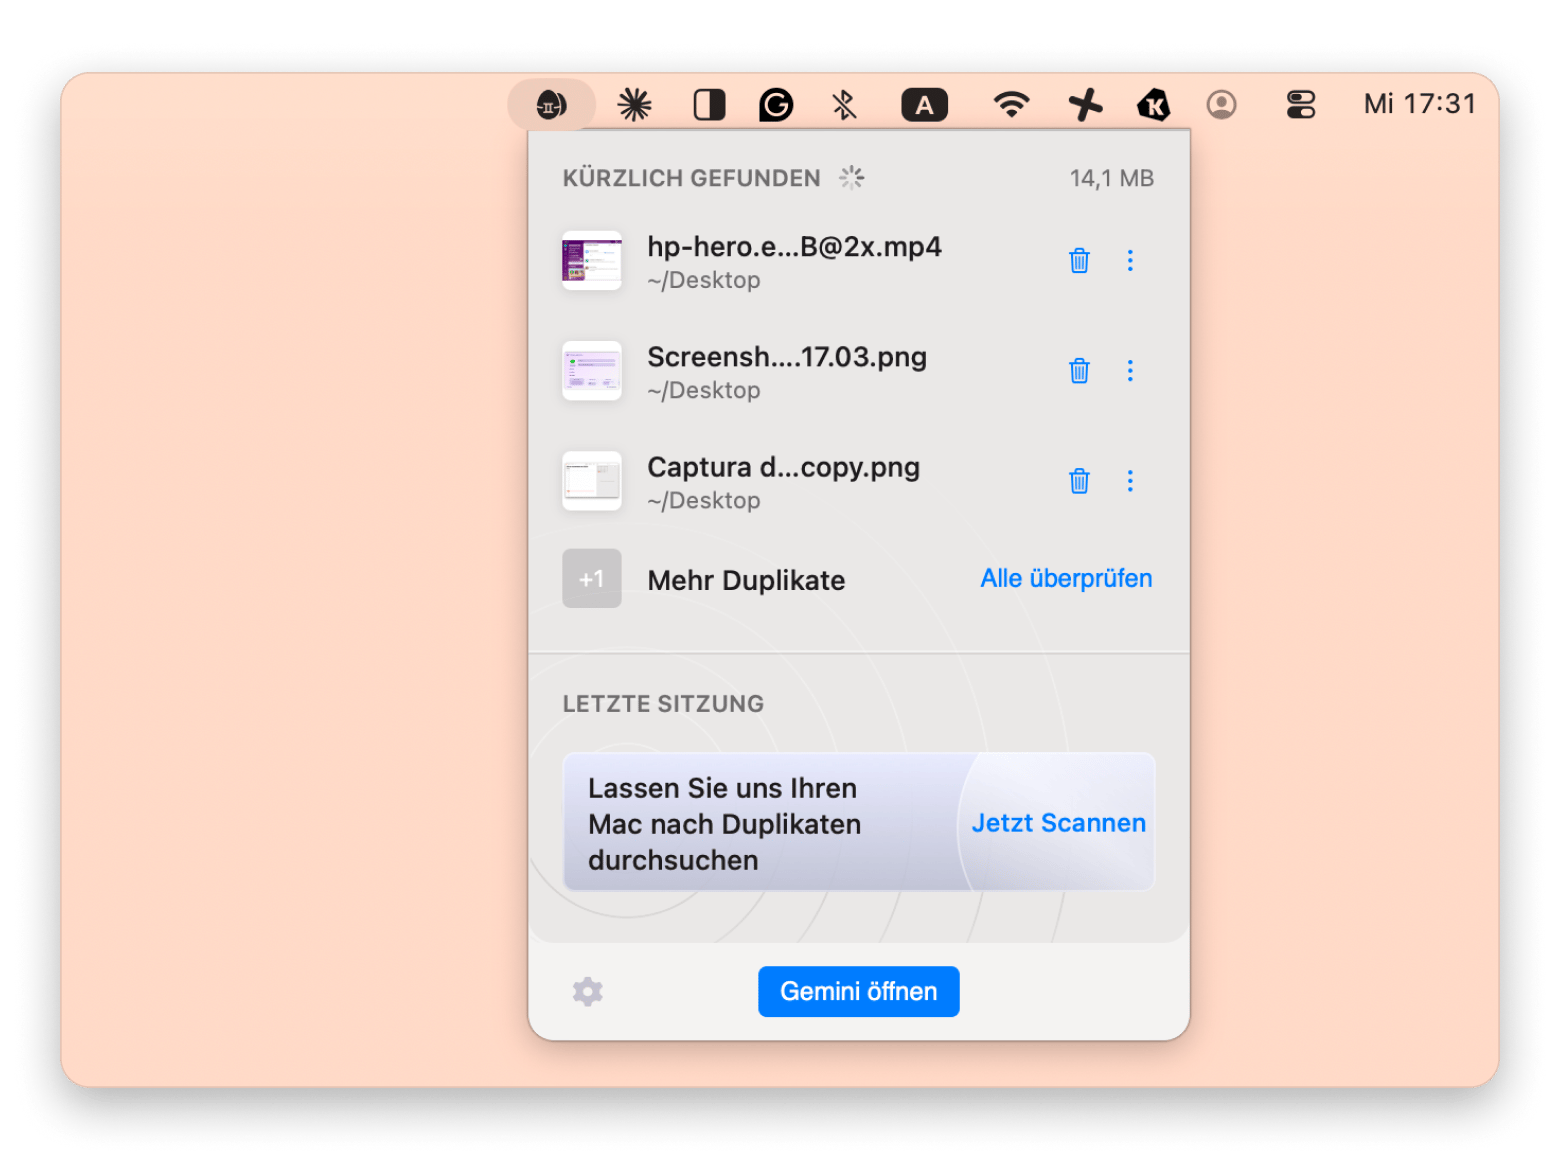The width and height of the screenshot is (1560, 1168).
Task: Open three-dot menu for Captura d...copy.png
Action: click(x=1130, y=480)
